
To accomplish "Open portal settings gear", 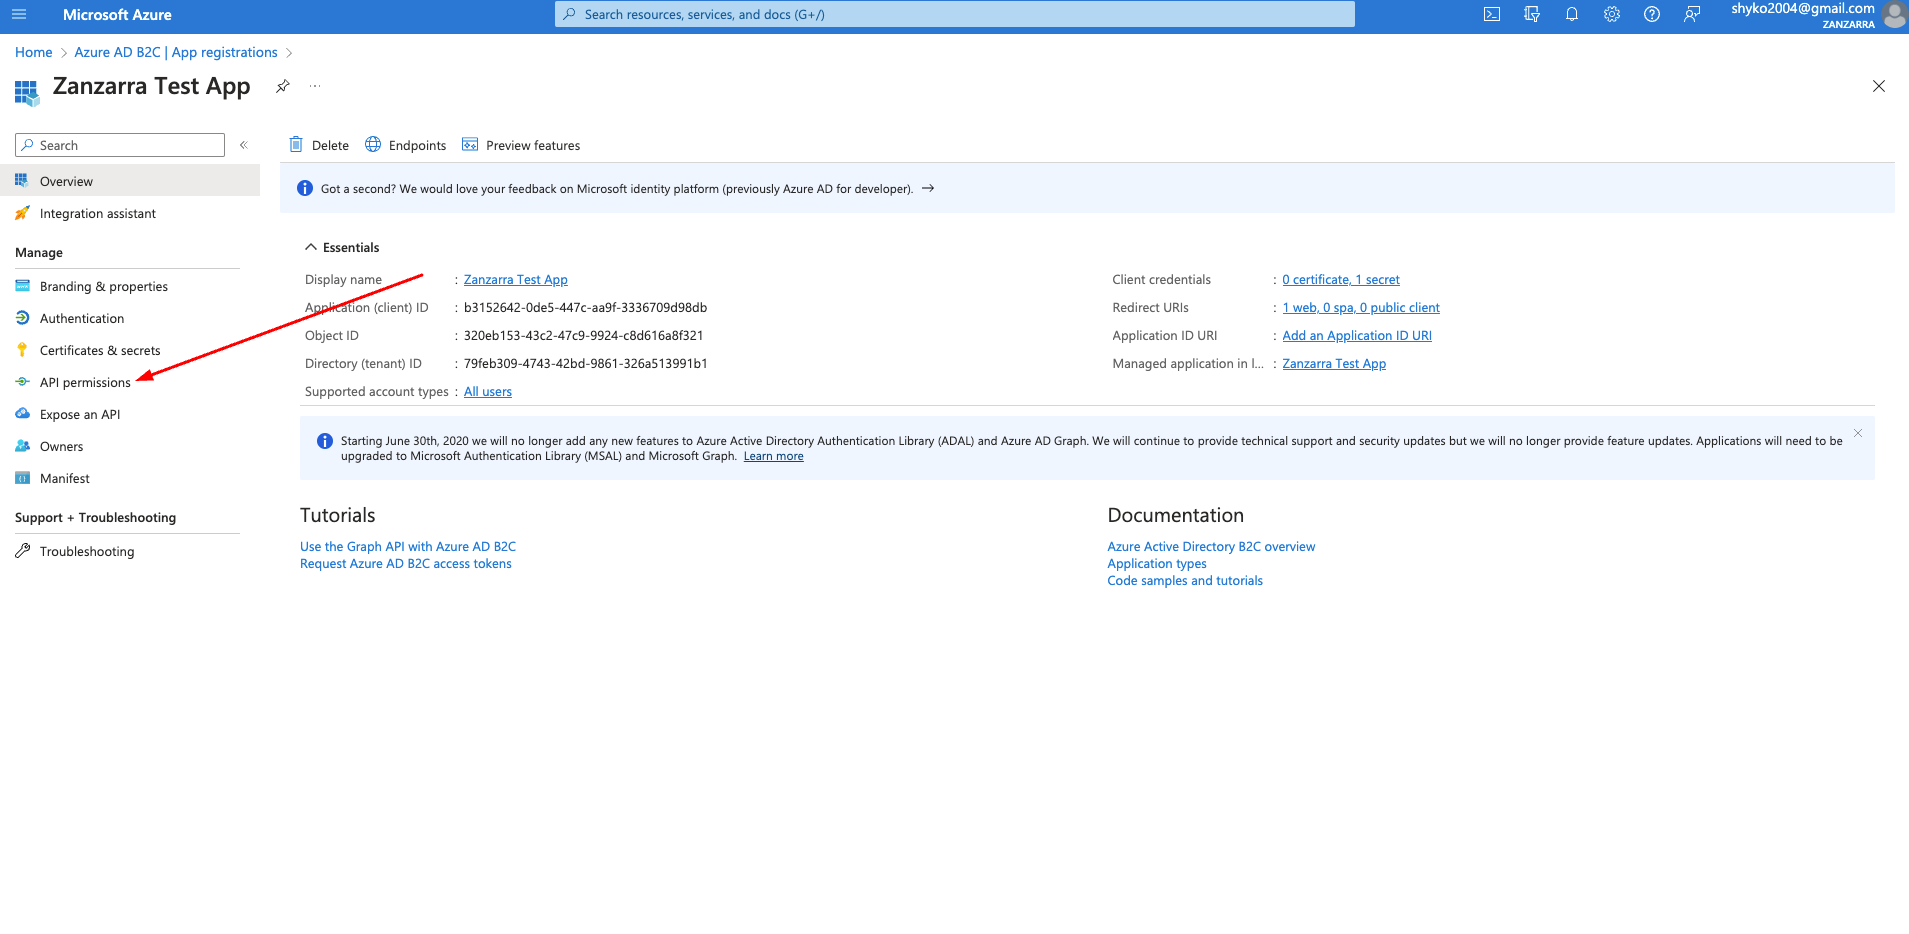I will [1612, 14].
